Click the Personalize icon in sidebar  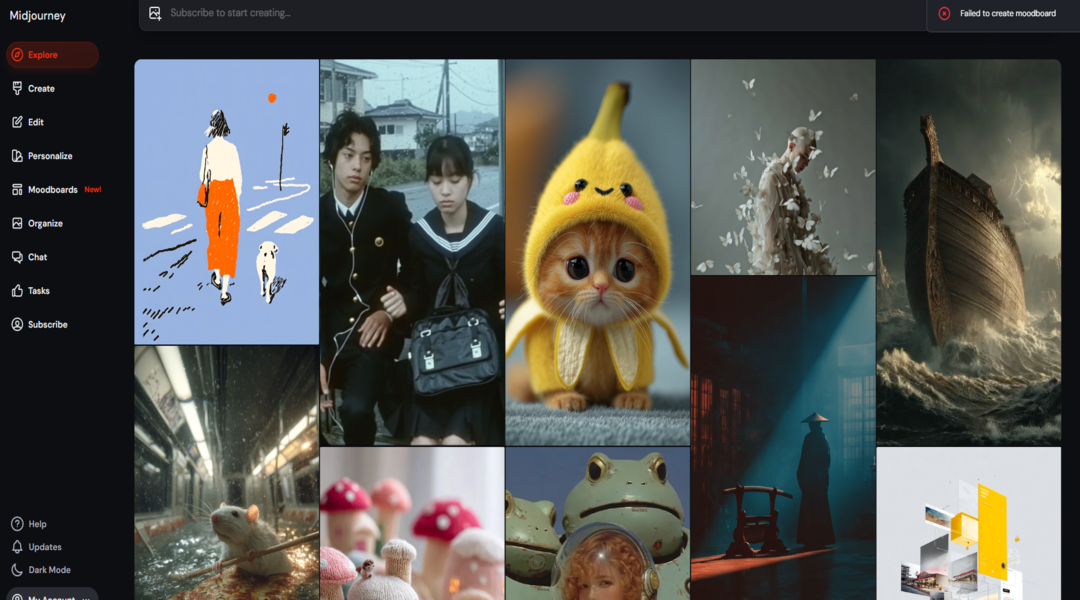(17, 156)
